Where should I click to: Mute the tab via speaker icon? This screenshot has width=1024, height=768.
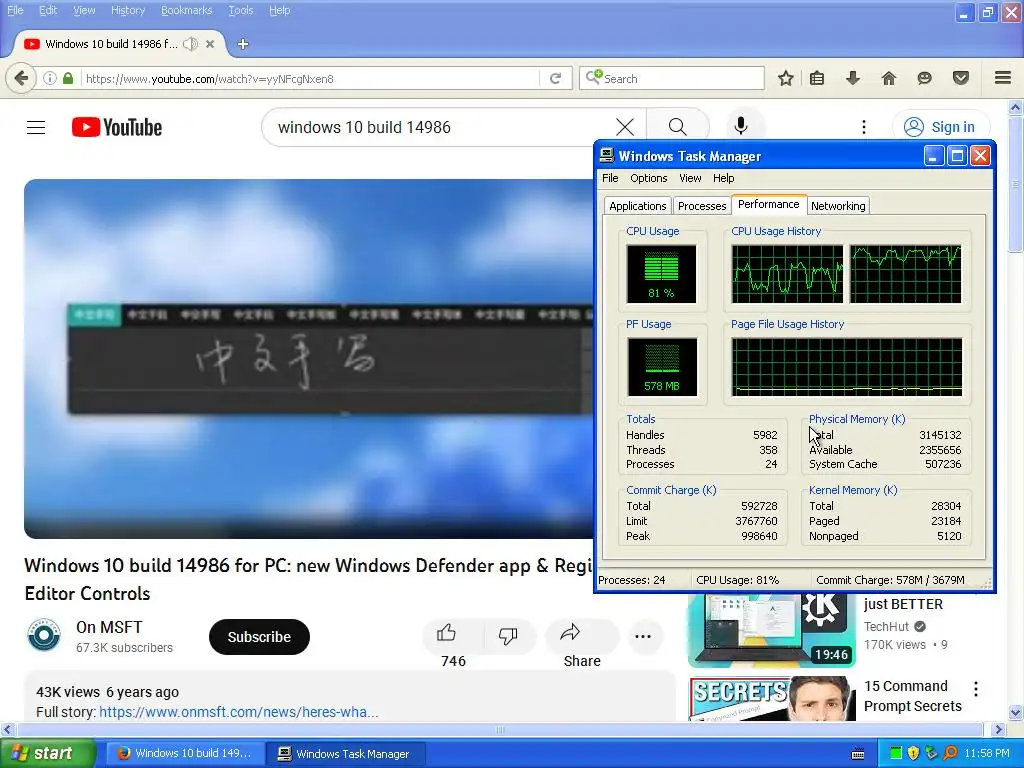[x=190, y=44]
